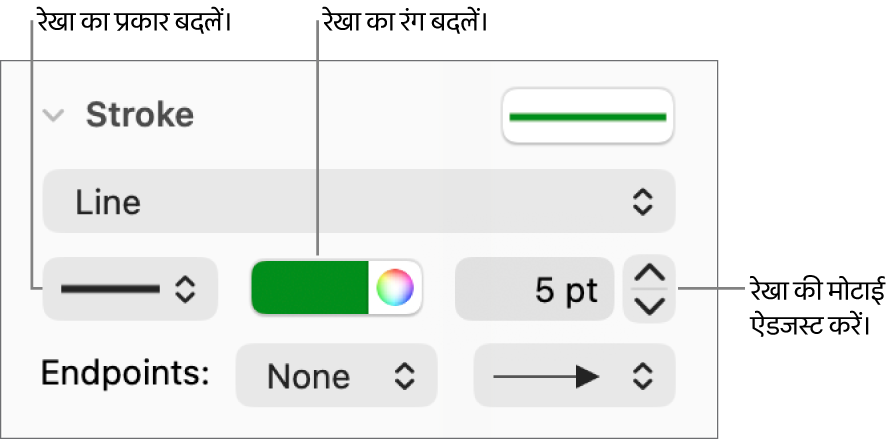
Task: Decrease stroke width with the down arrow
Action: [x=649, y=306]
